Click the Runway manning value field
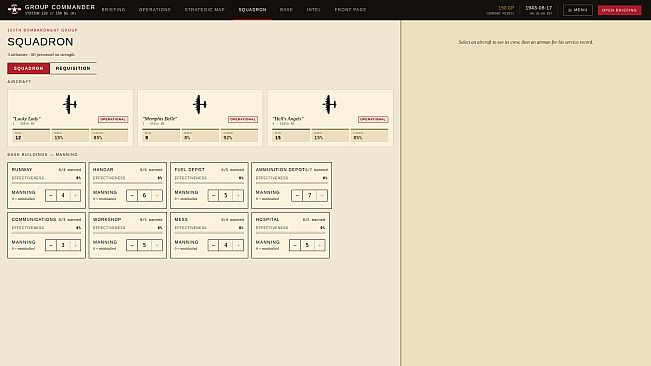The height and width of the screenshot is (366, 651). click(x=63, y=195)
